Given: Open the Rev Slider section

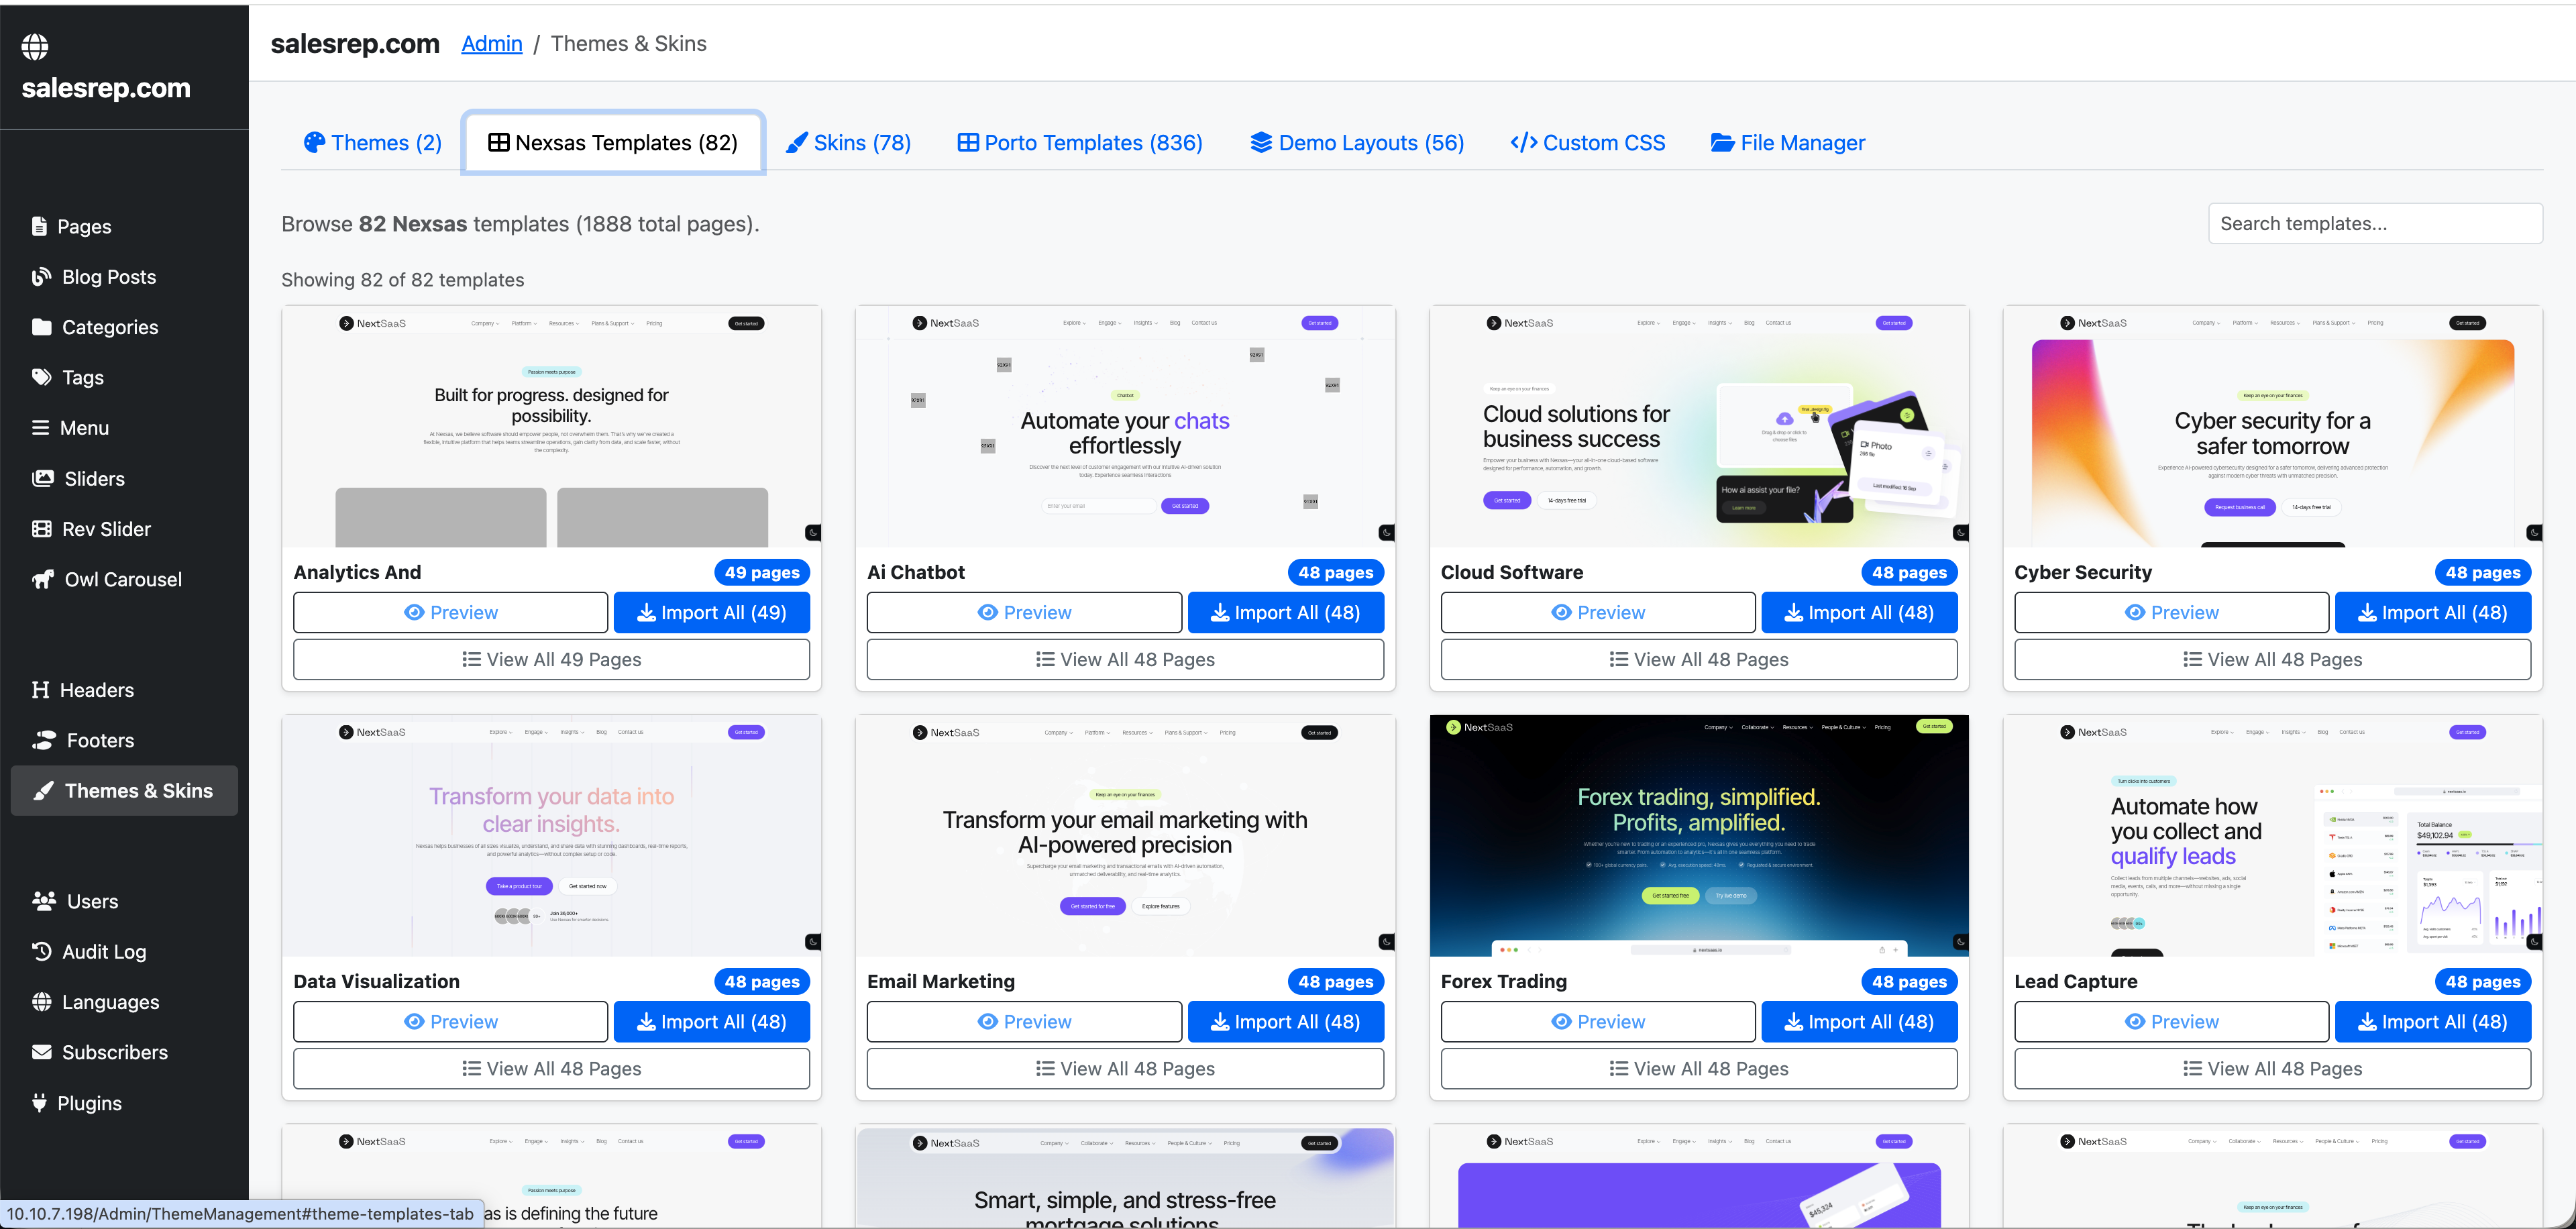Looking at the screenshot, I should (x=104, y=528).
